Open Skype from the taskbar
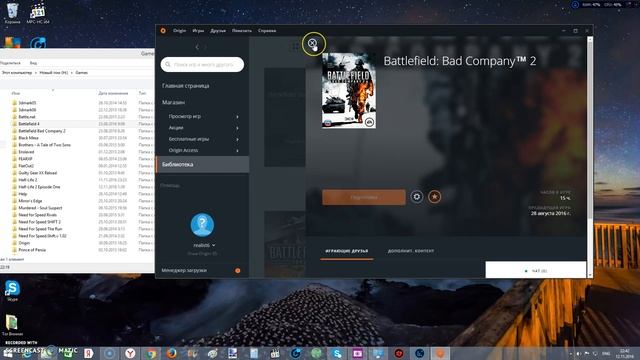Screen dimensions: 640x360 [x=337, y=353]
